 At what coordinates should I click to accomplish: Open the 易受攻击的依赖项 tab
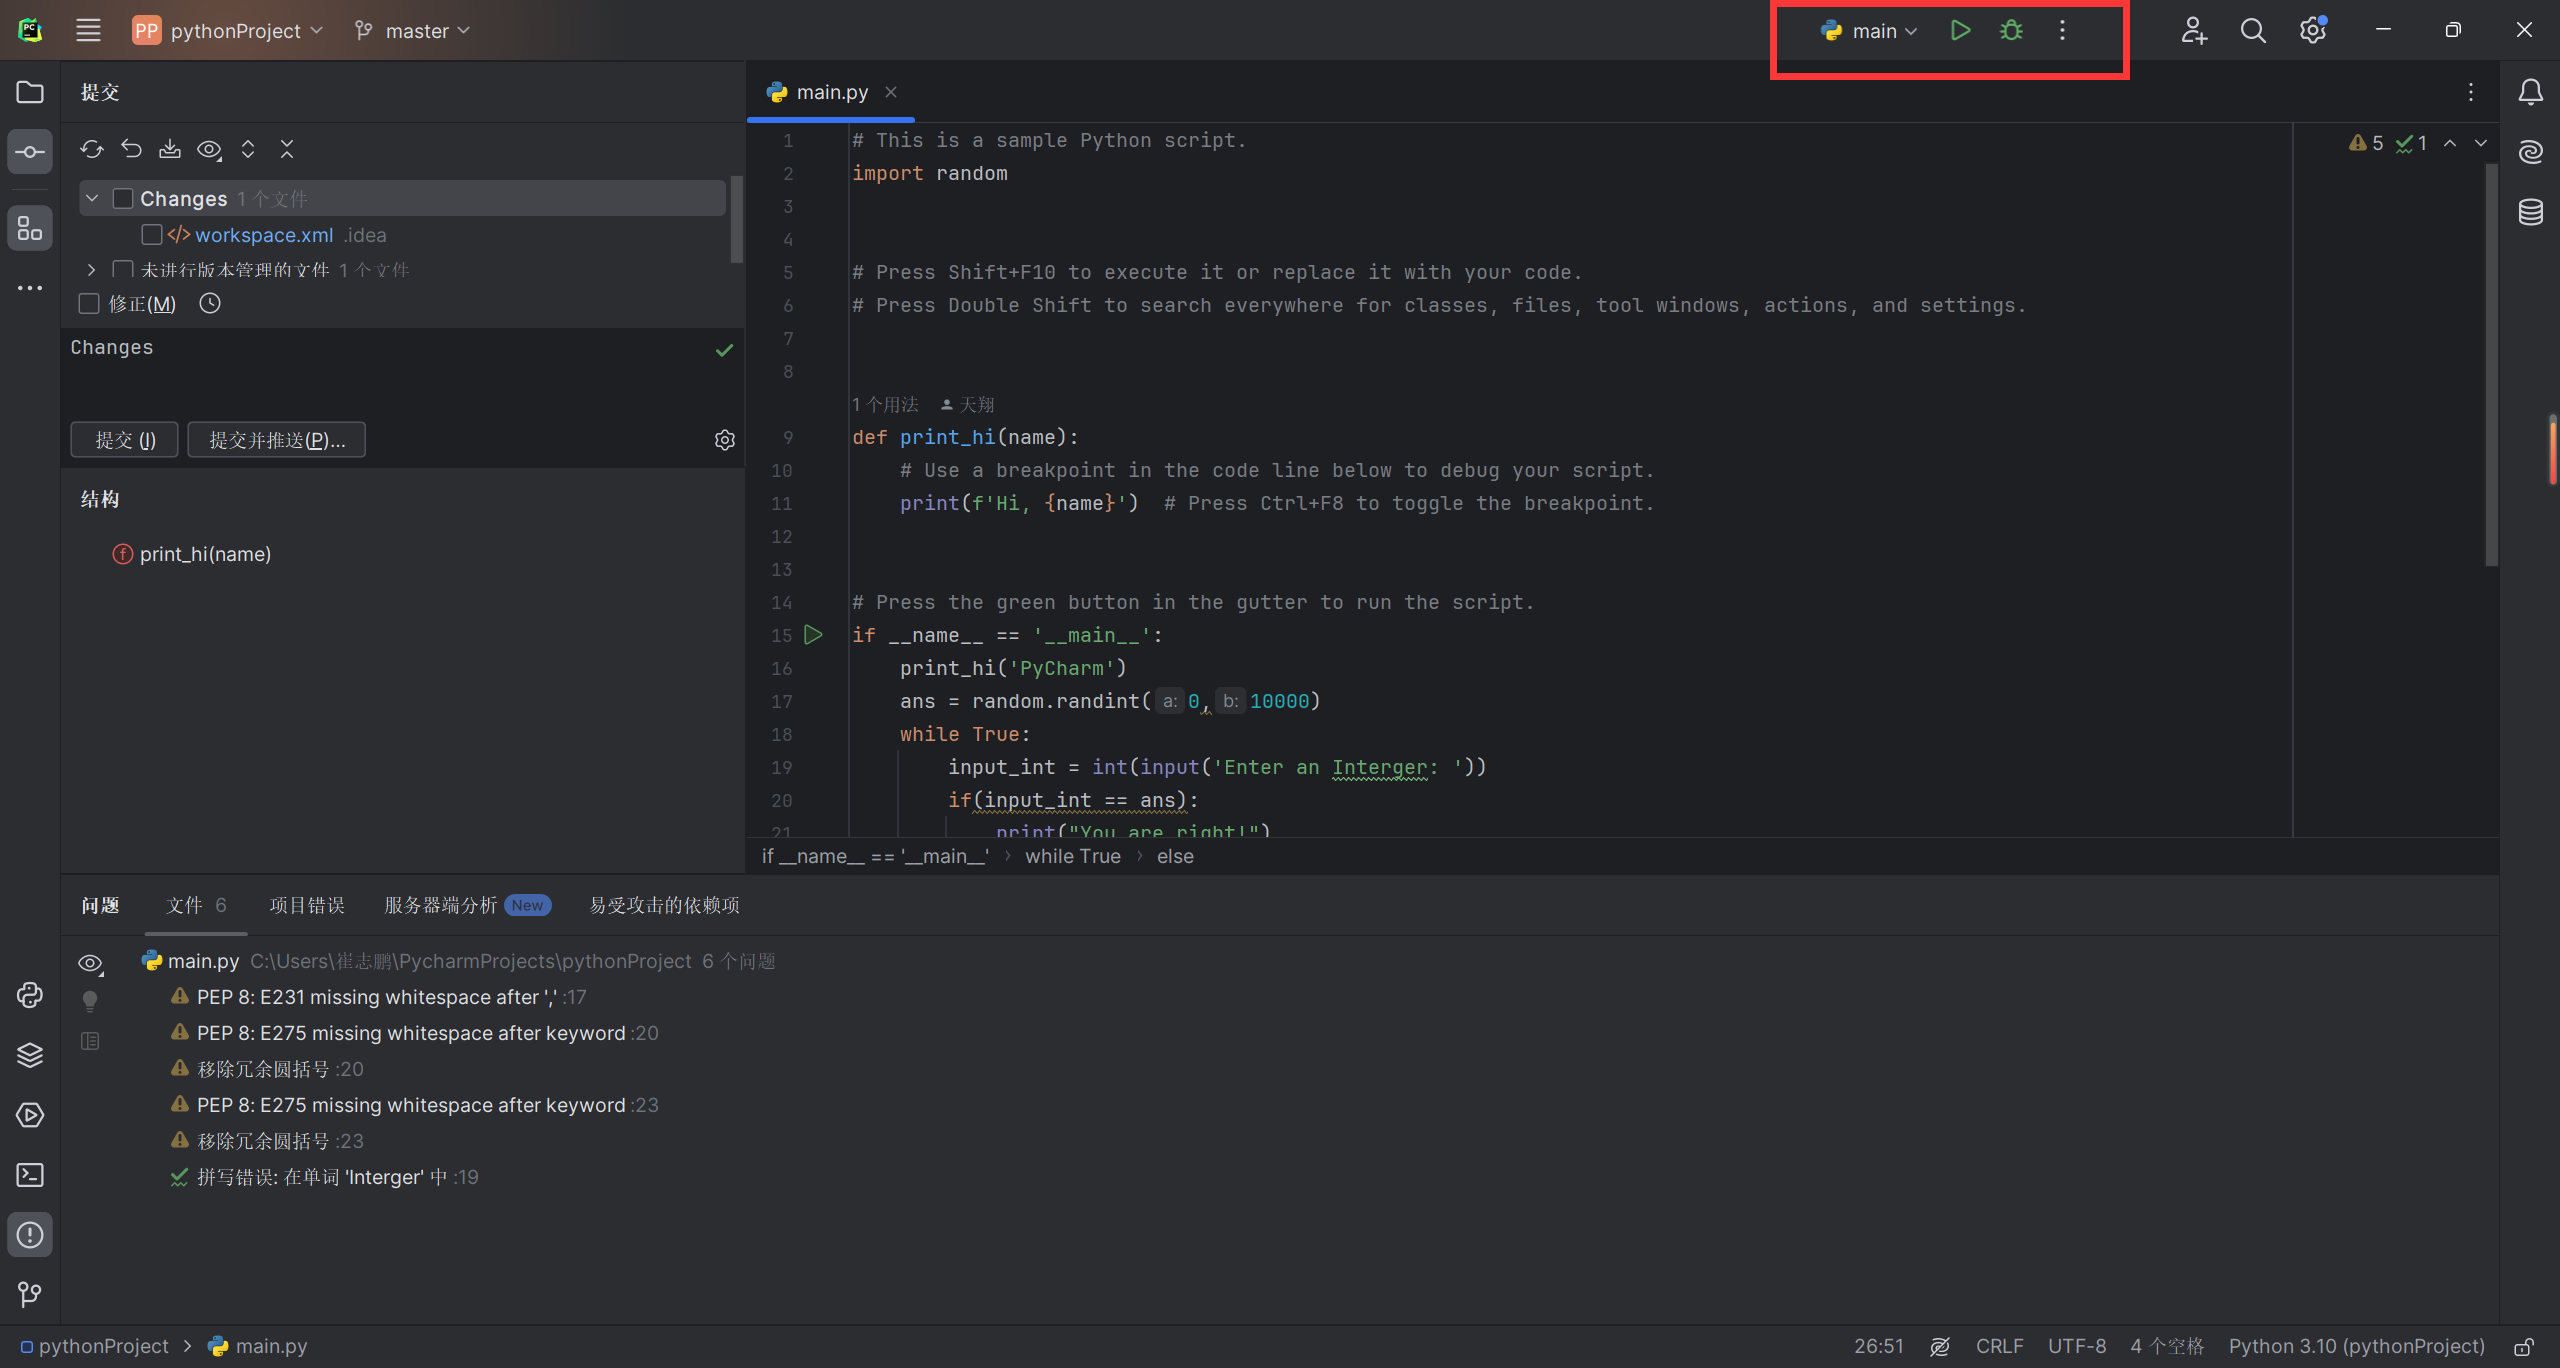[664, 905]
